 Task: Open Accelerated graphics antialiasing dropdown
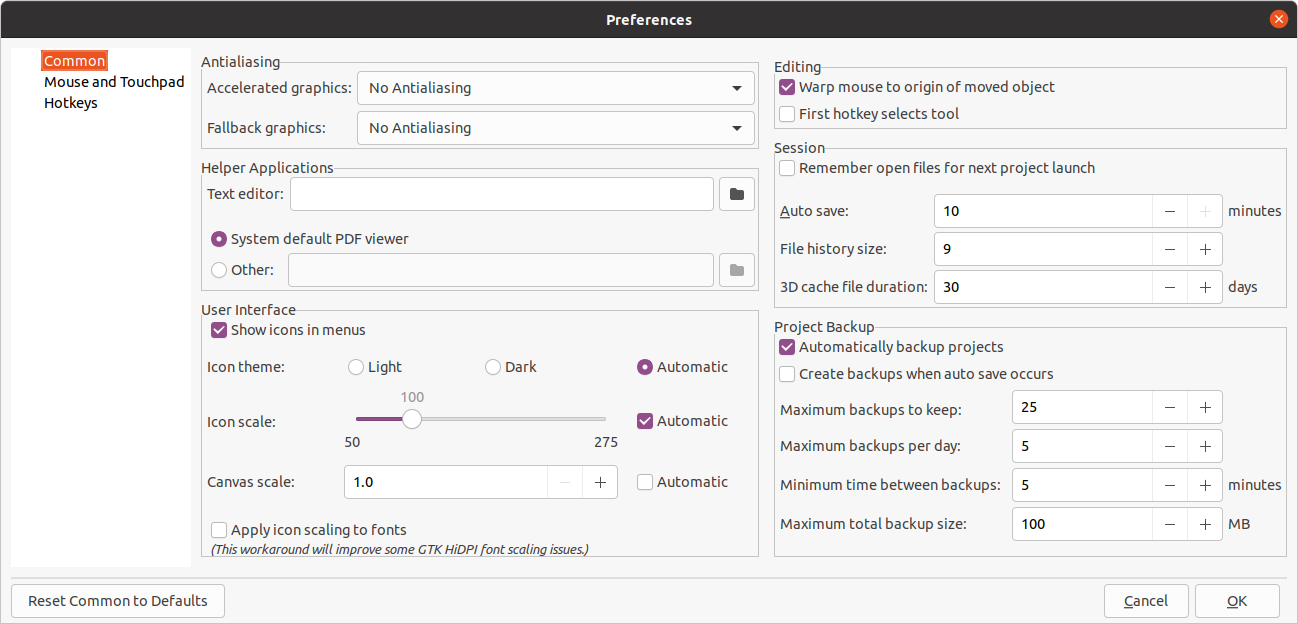point(555,88)
